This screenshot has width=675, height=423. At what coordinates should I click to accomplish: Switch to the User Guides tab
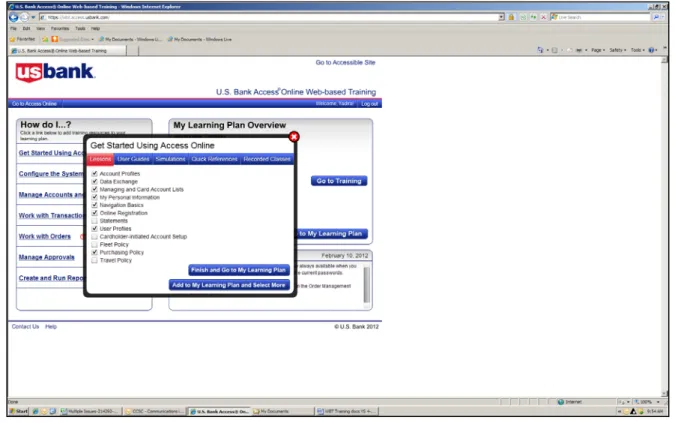pyautogui.click(x=133, y=159)
